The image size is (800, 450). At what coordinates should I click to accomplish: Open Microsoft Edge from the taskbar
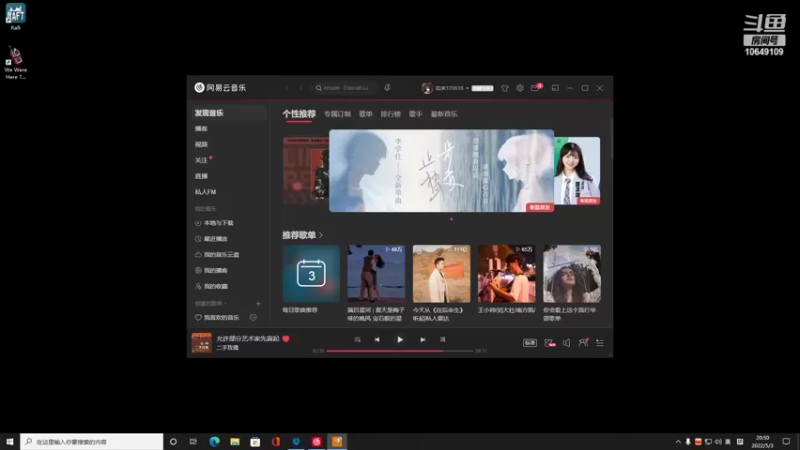pyautogui.click(x=214, y=441)
